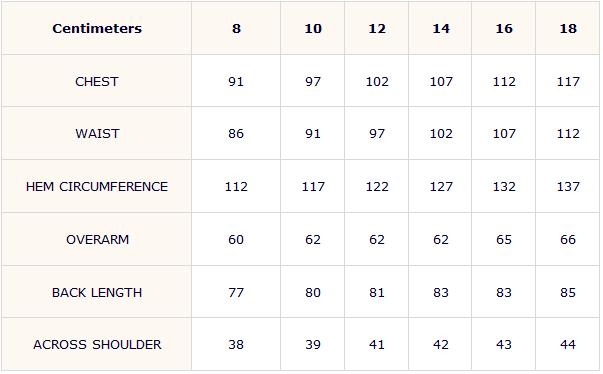The image size is (603, 374).
Task: Select the BACK LENGTH row label
Action: (x=97, y=293)
